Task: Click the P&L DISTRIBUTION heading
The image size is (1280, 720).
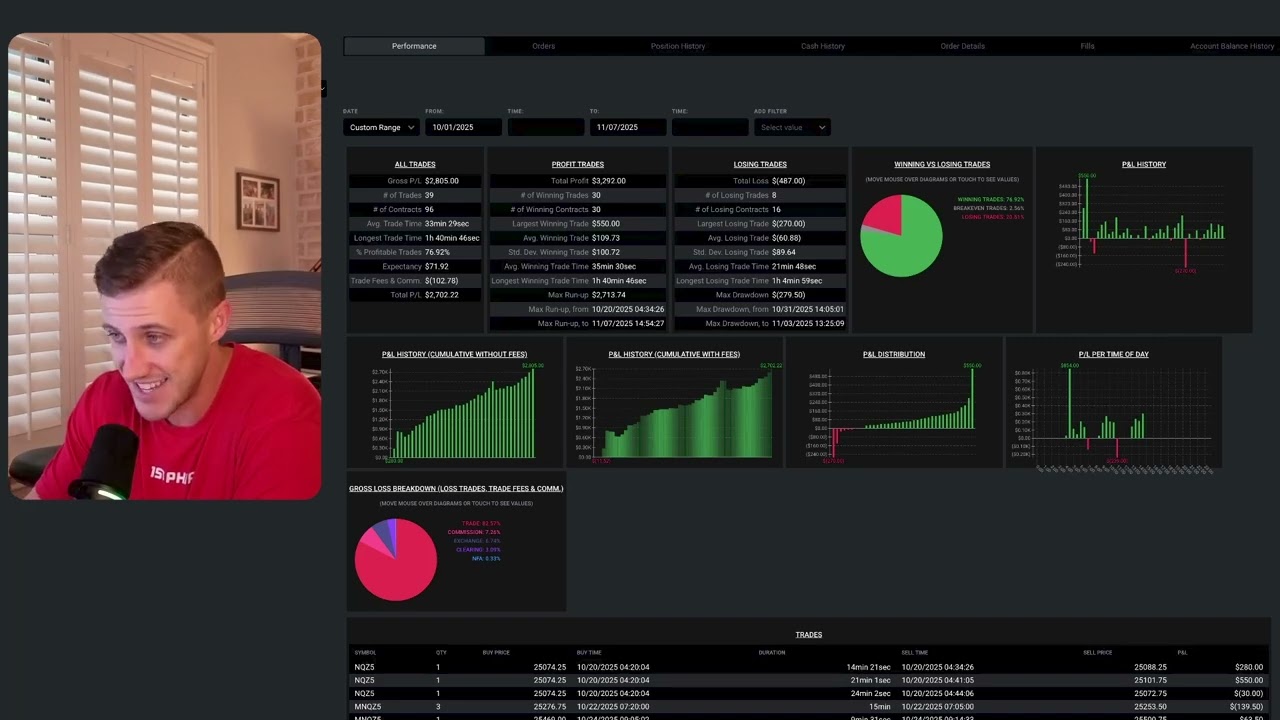Action: [x=894, y=354]
